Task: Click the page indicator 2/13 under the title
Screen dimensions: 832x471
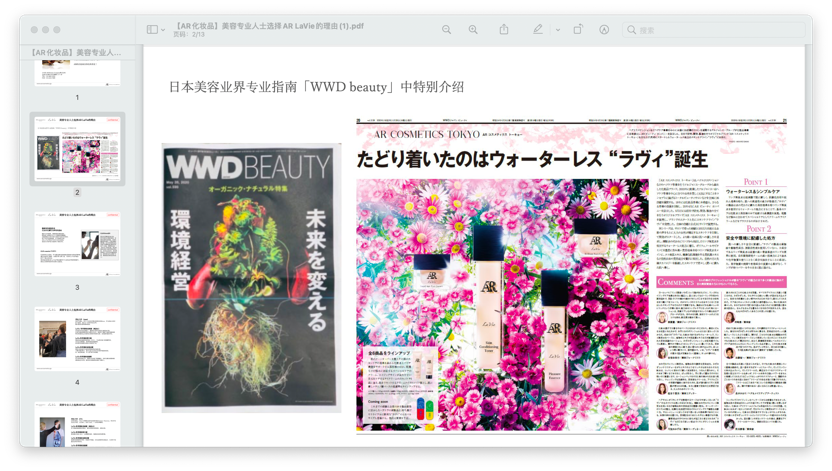Action: (189, 34)
